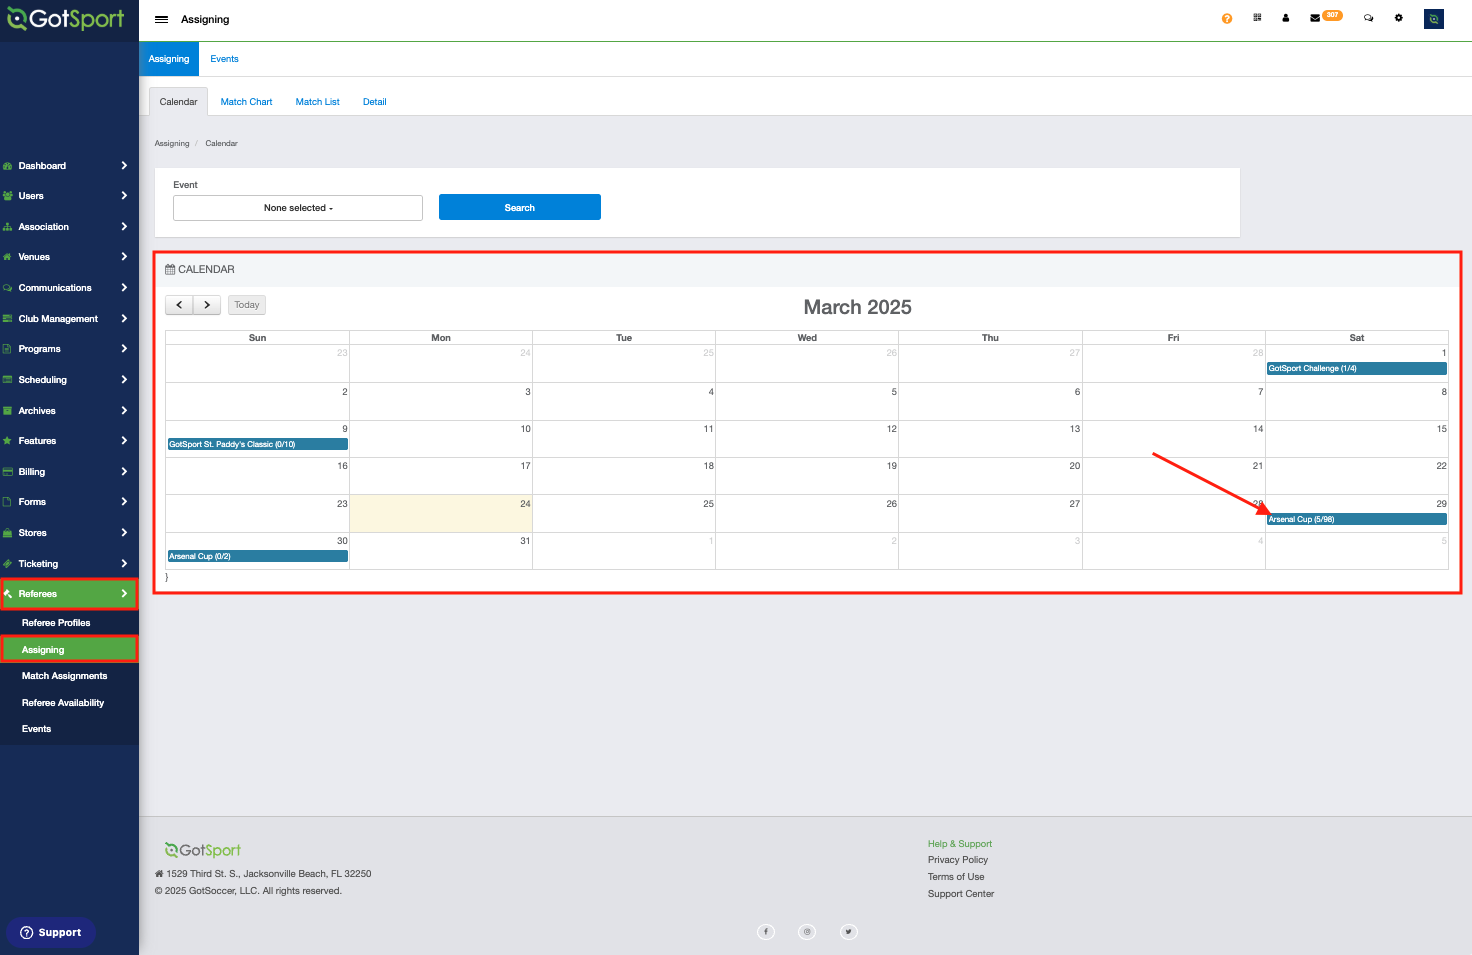Open the Support Center footer link
The image size is (1472, 955).
tap(961, 894)
